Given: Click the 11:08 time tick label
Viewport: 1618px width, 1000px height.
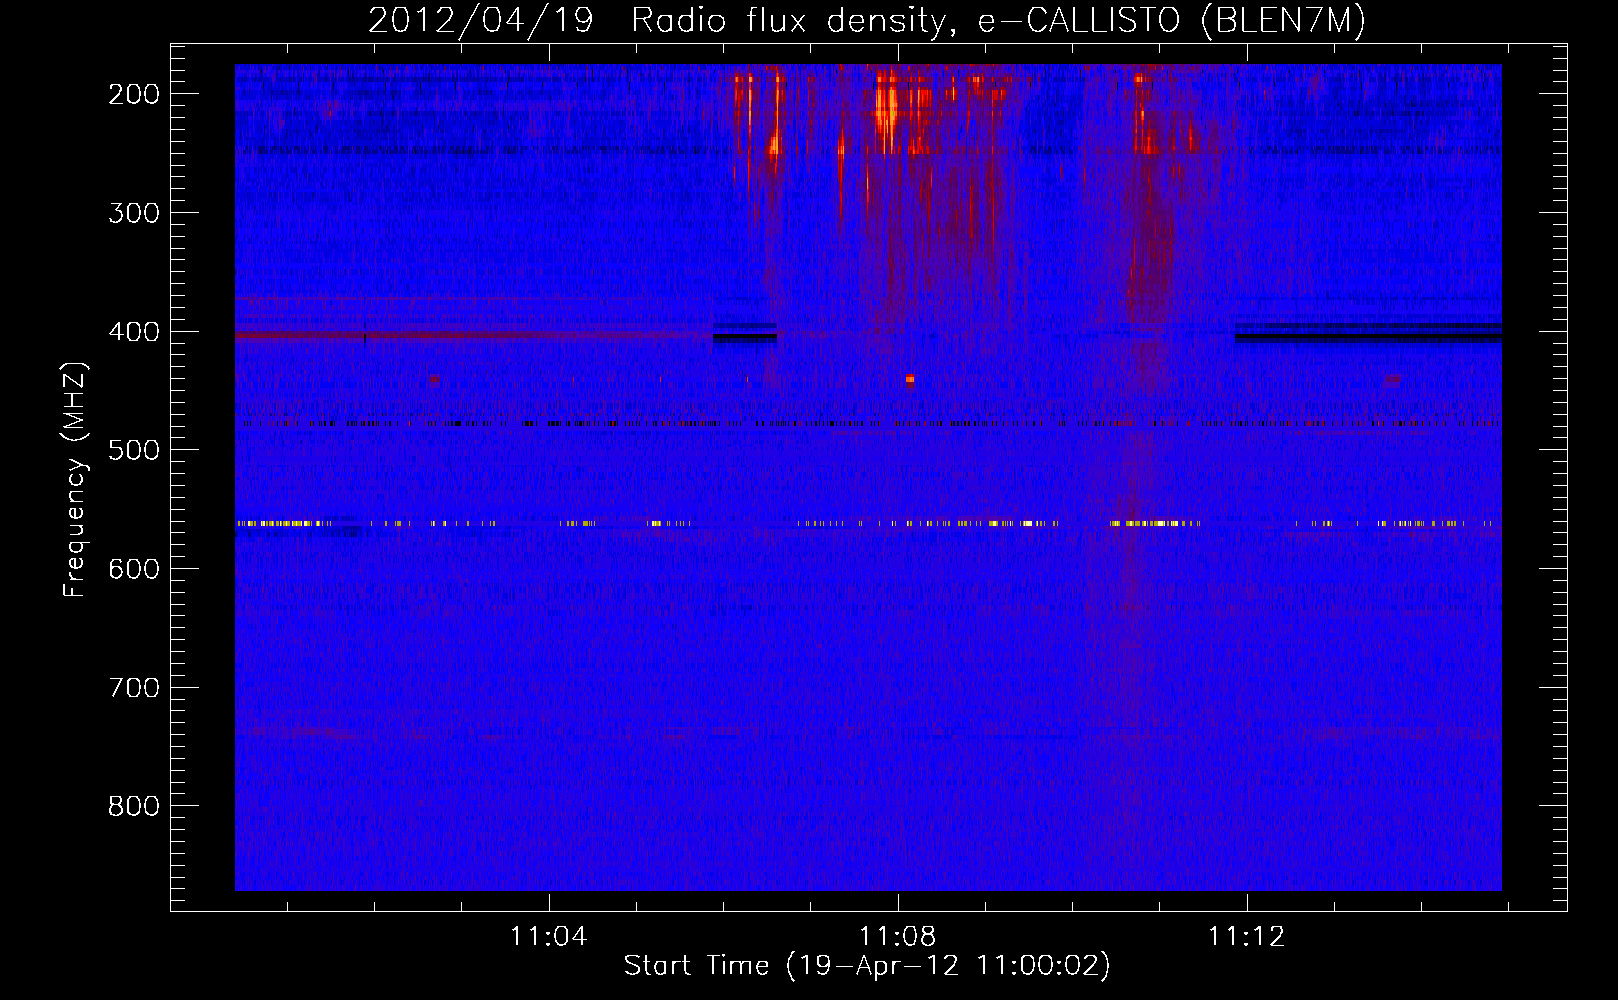Looking at the screenshot, I should point(897,937).
